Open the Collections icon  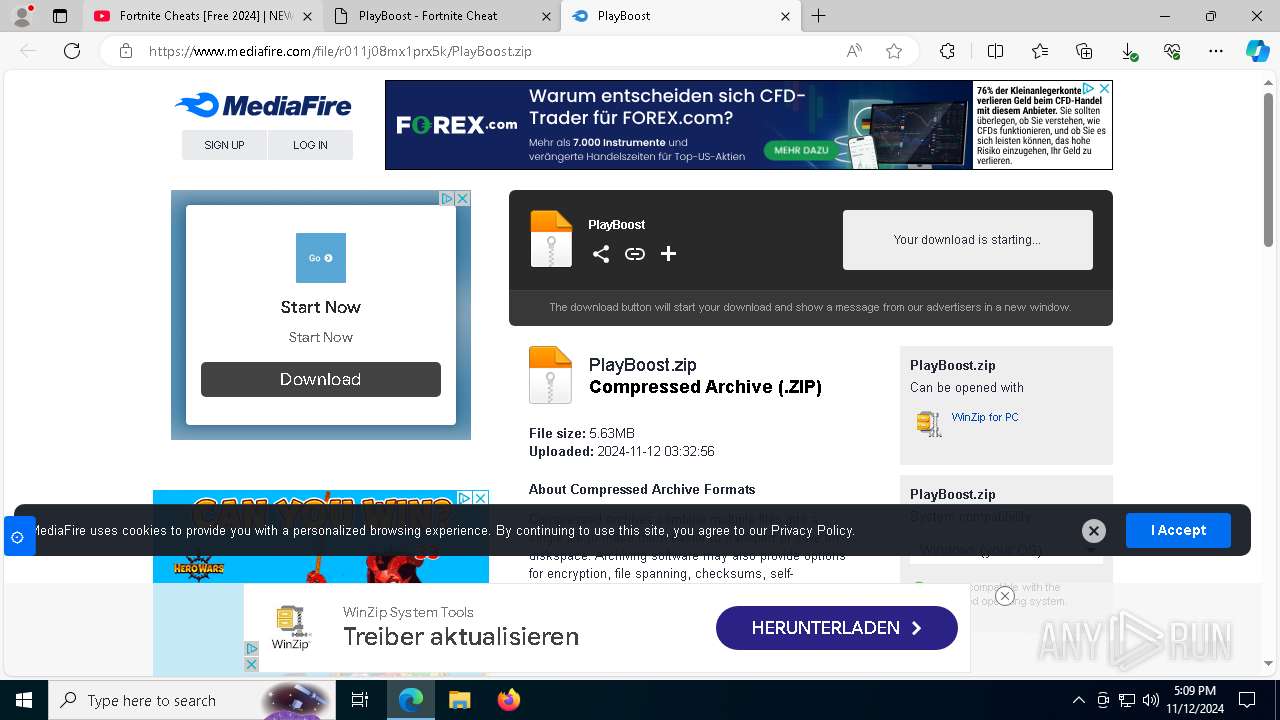pos(1084,51)
